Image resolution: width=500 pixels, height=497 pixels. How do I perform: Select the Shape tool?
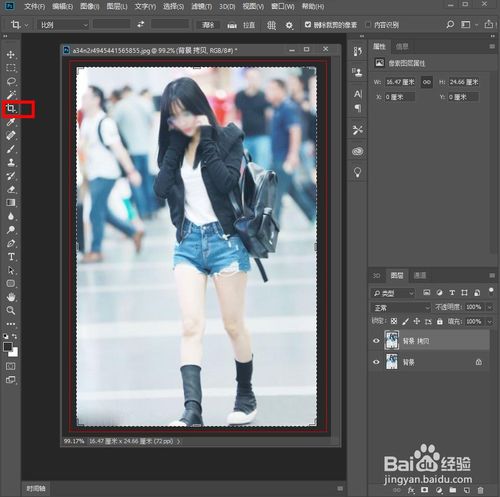click(x=11, y=284)
